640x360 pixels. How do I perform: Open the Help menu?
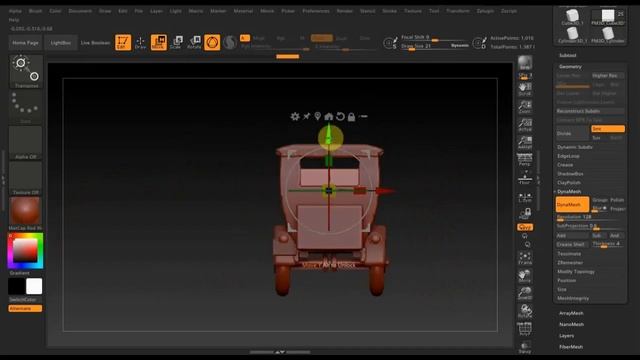point(14,20)
